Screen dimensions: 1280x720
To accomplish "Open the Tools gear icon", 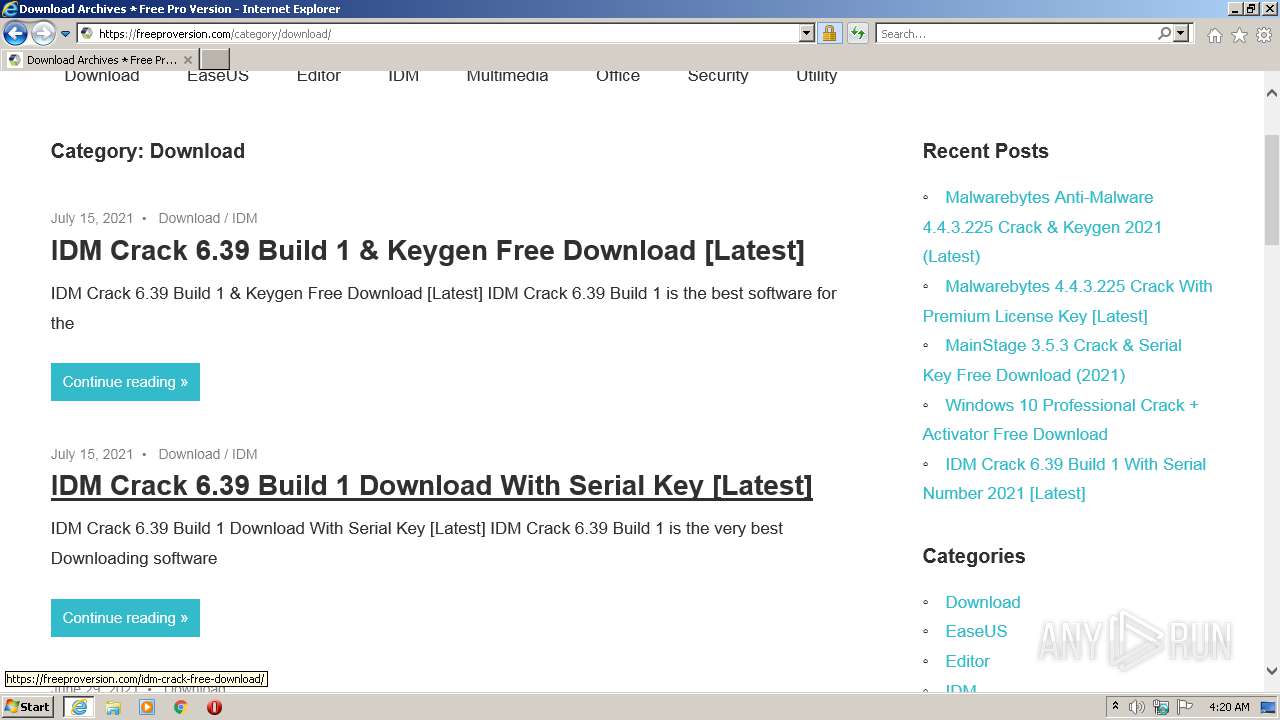I will tap(1264, 35).
